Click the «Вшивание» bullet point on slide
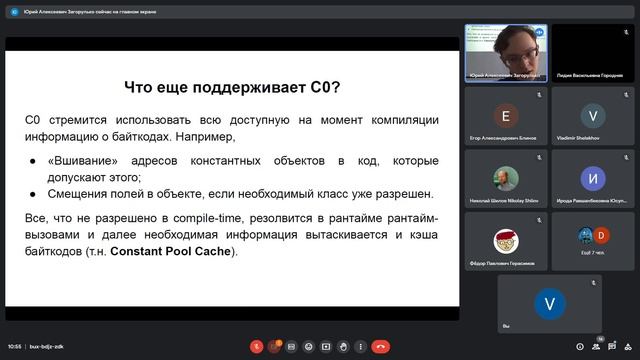Image resolution: width=640 pixels, height=360 pixels. pos(243,169)
